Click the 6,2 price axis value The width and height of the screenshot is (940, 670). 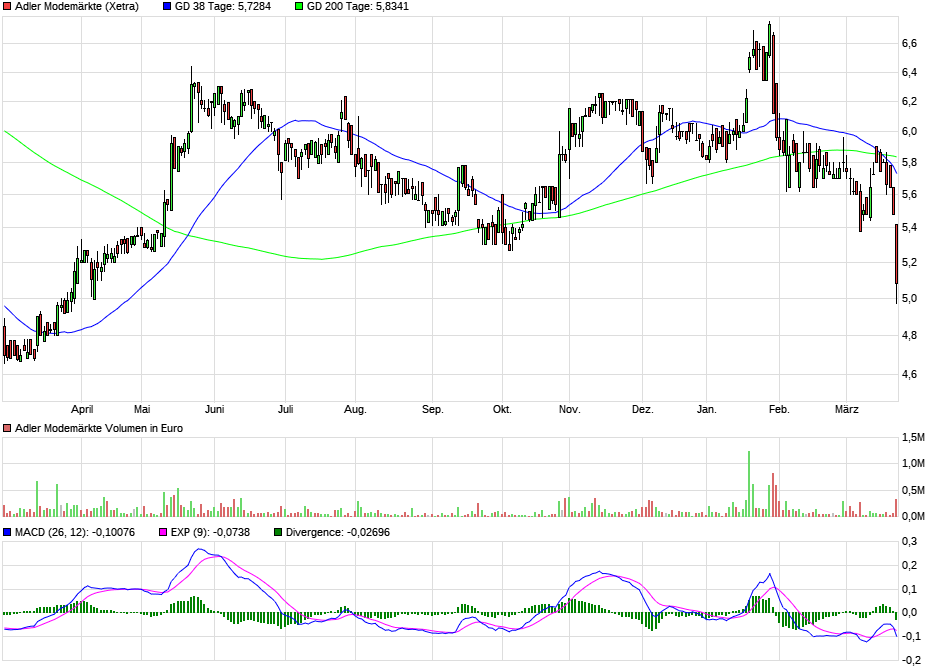click(x=909, y=102)
